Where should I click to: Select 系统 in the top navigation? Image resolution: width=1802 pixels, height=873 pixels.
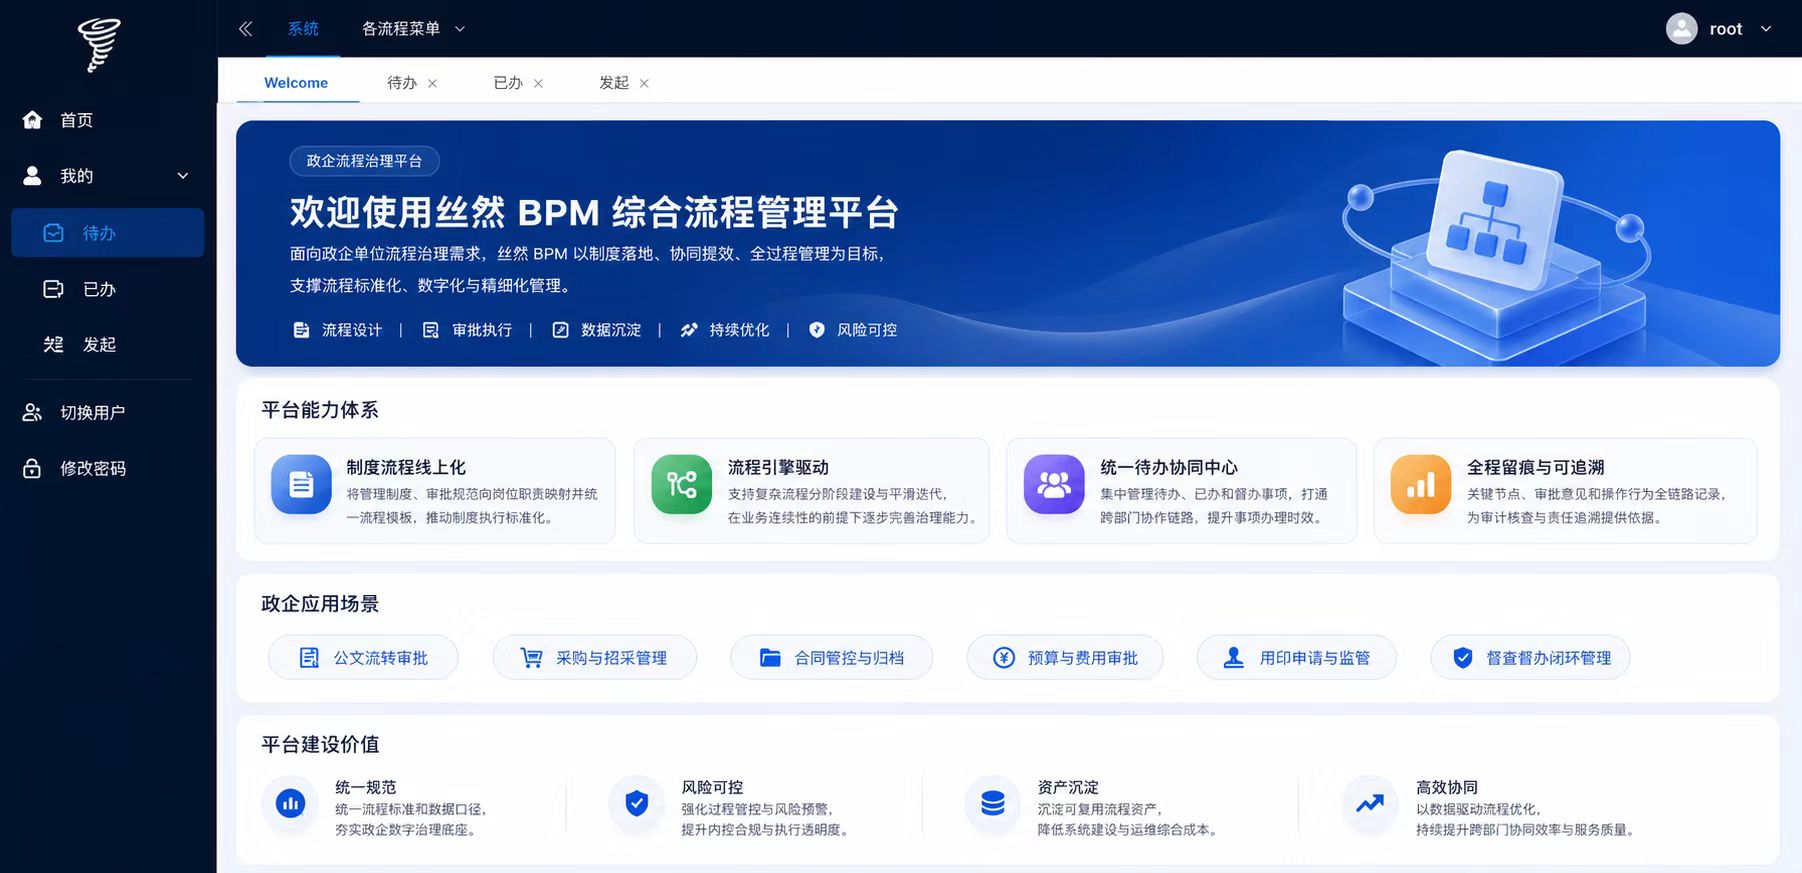[x=303, y=29]
